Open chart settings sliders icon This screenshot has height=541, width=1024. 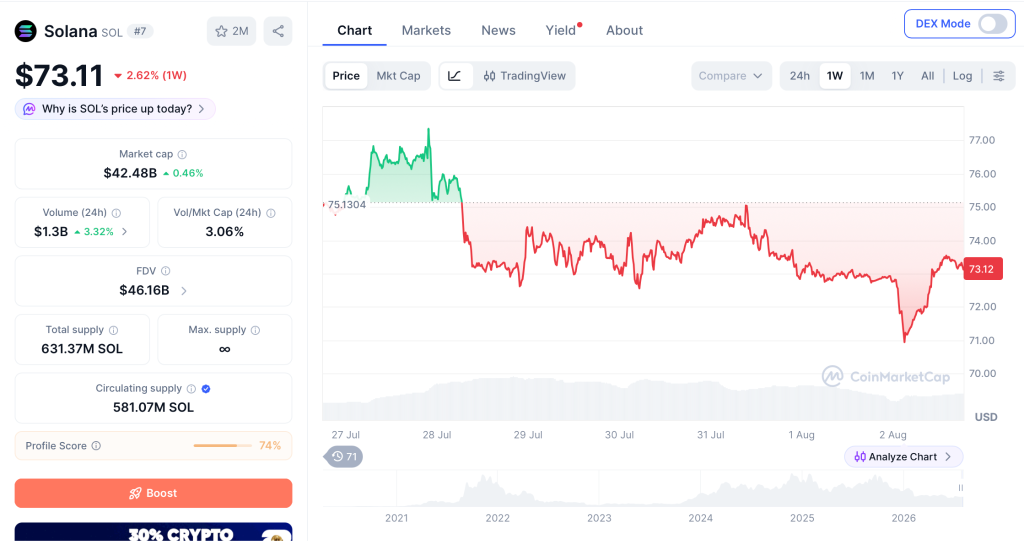[999, 76]
